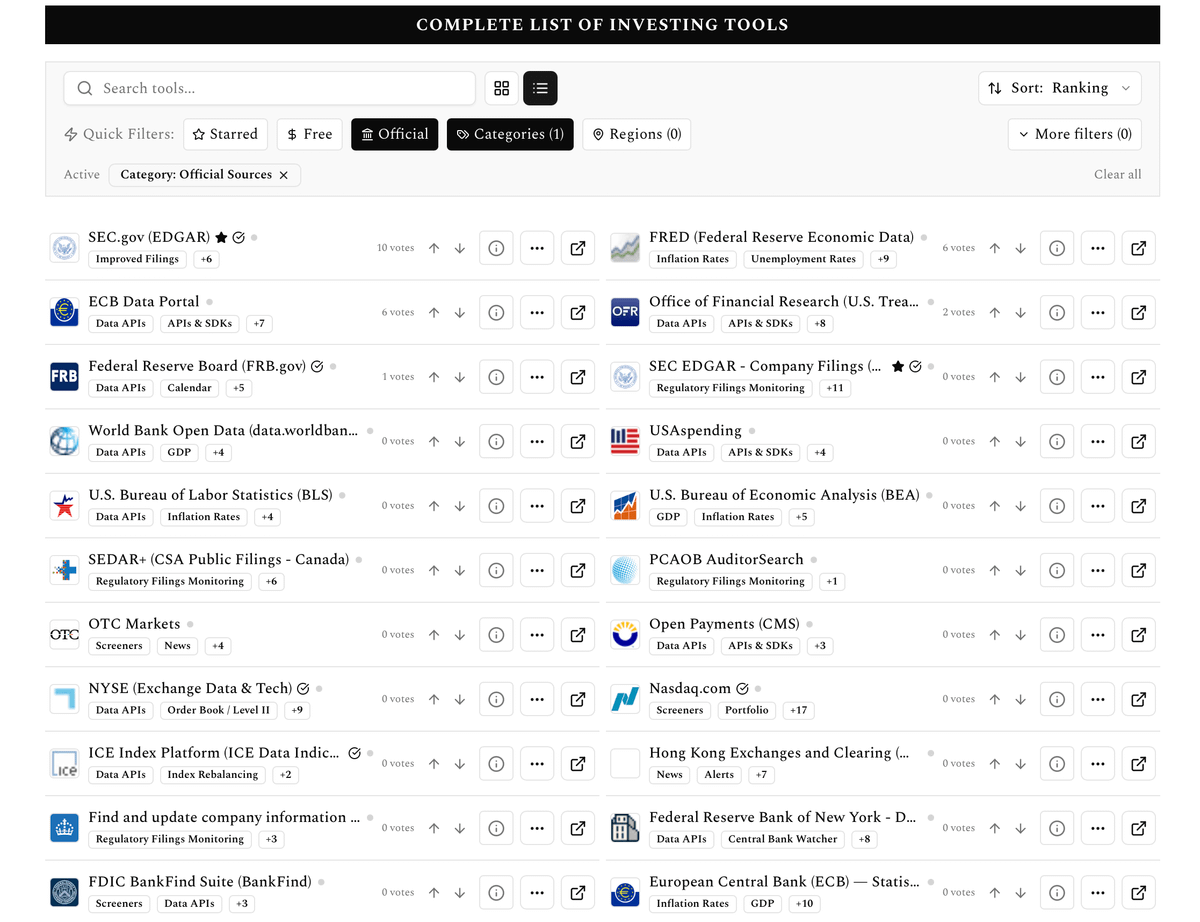Open external link for Hong Kong Exchanges and Clearing
Viewport: 1200px width, 922px height.
[x=1139, y=763]
